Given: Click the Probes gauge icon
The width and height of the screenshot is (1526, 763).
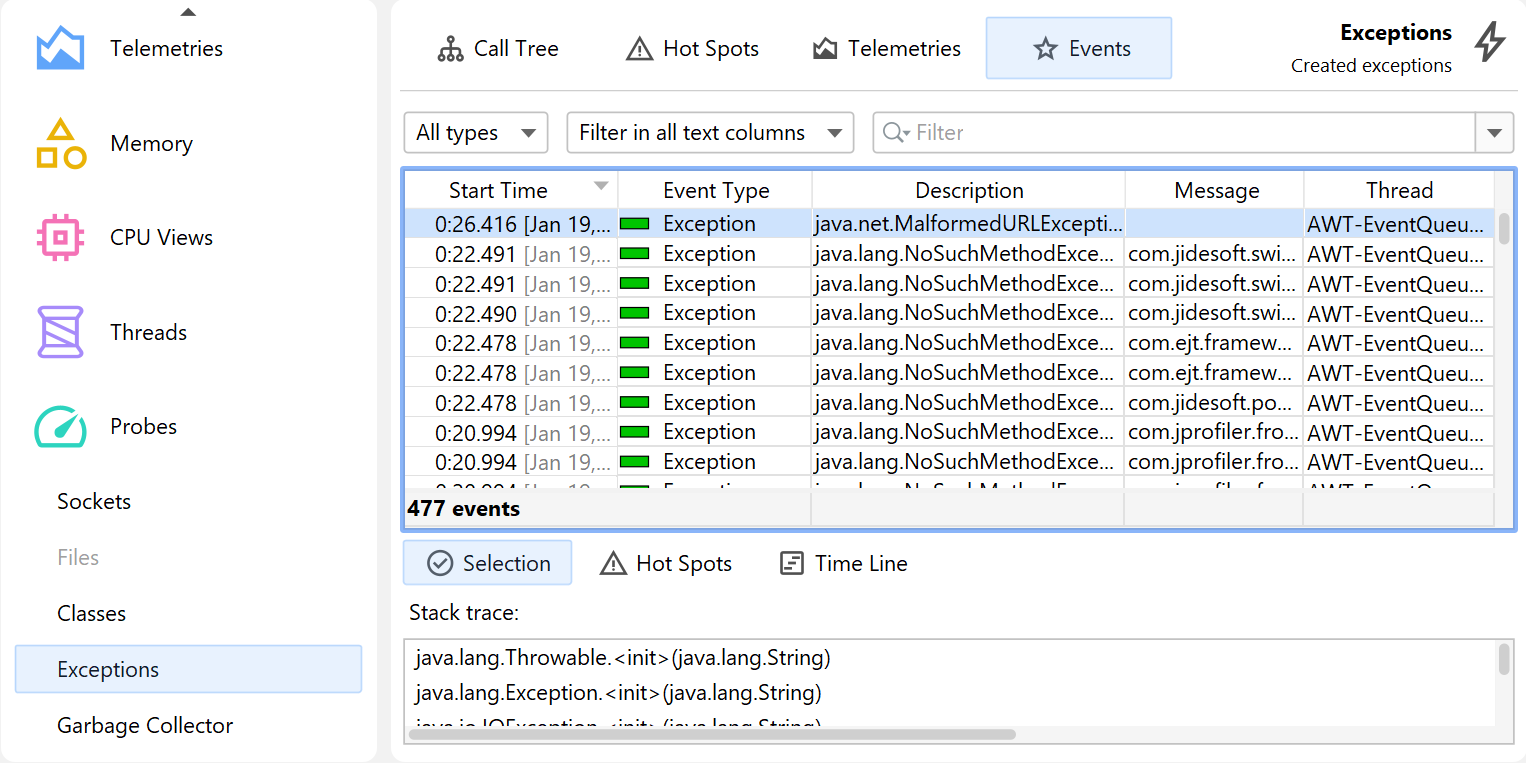Looking at the screenshot, I should click(x=60, y=427).
